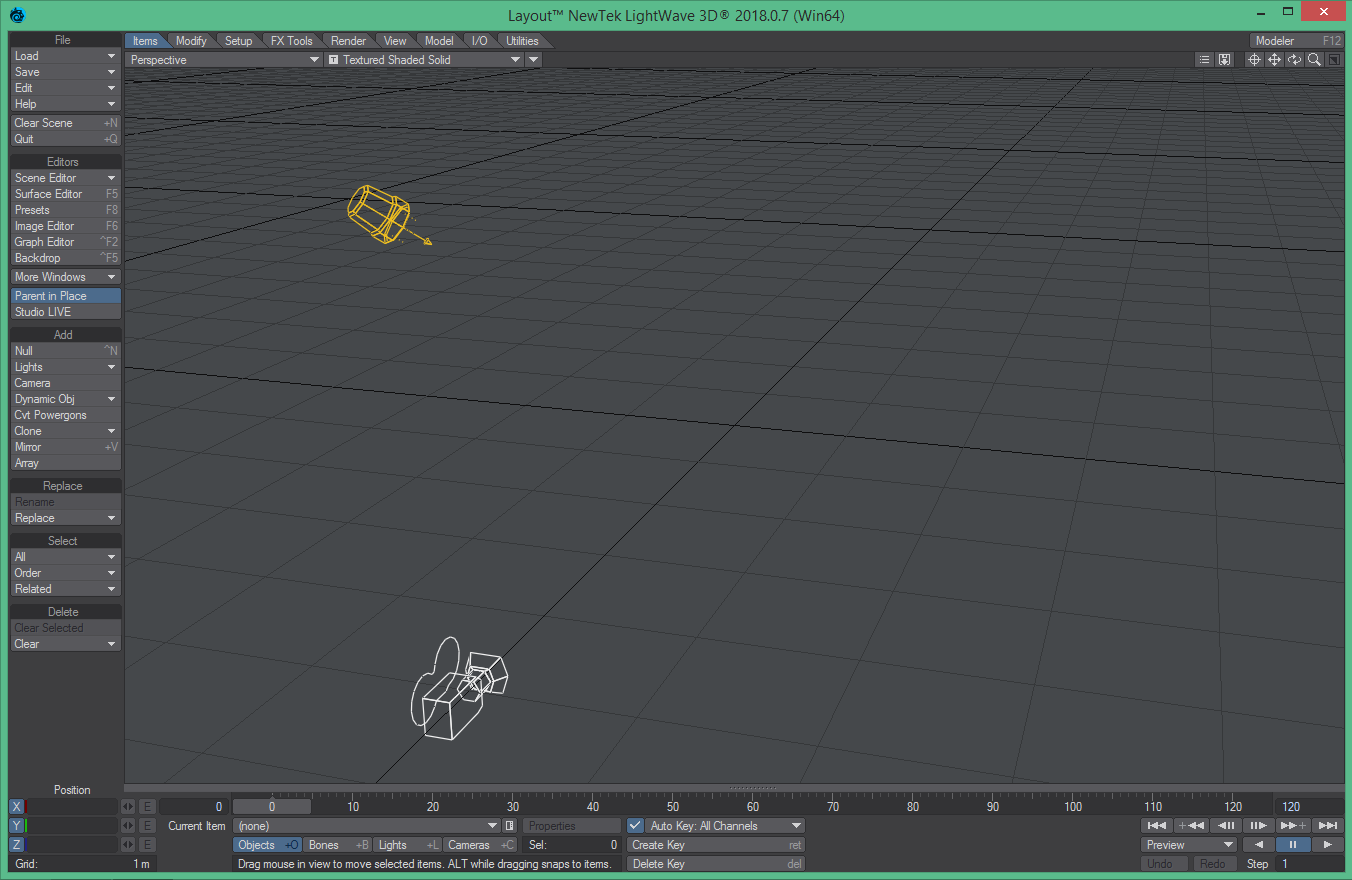Open envelope E button for Y channel

tap(147, 826)
